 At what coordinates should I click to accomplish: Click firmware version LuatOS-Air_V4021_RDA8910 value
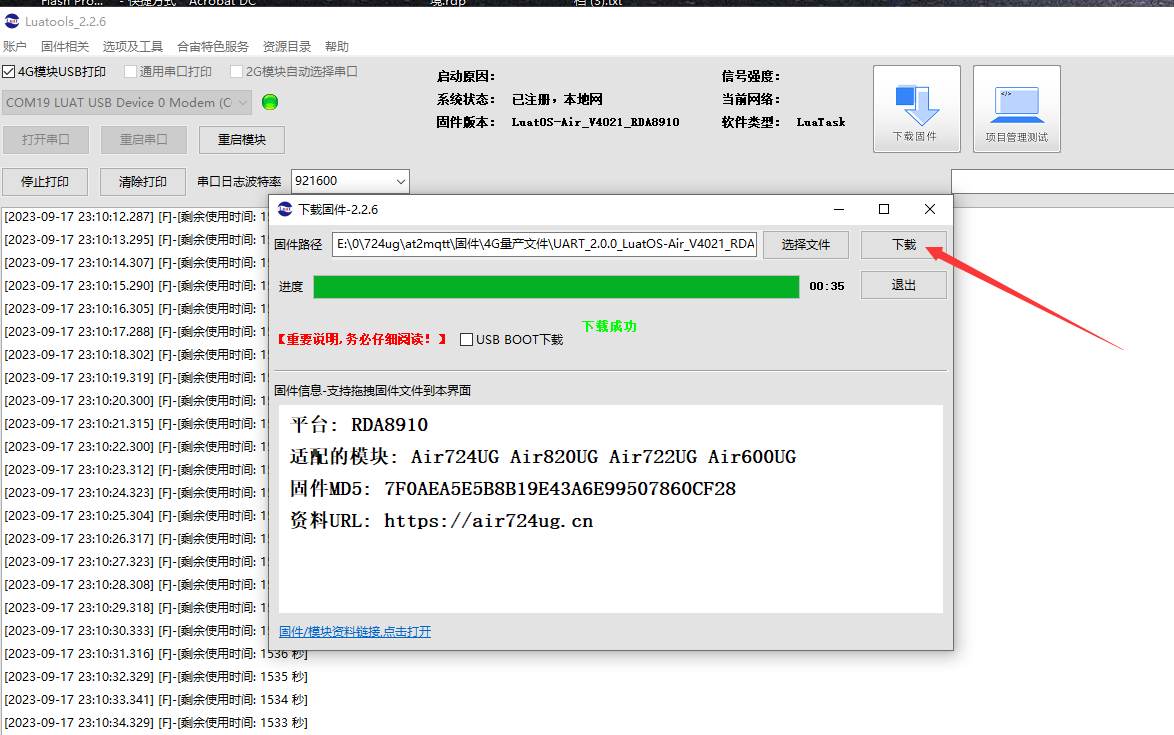click(595, 122)
